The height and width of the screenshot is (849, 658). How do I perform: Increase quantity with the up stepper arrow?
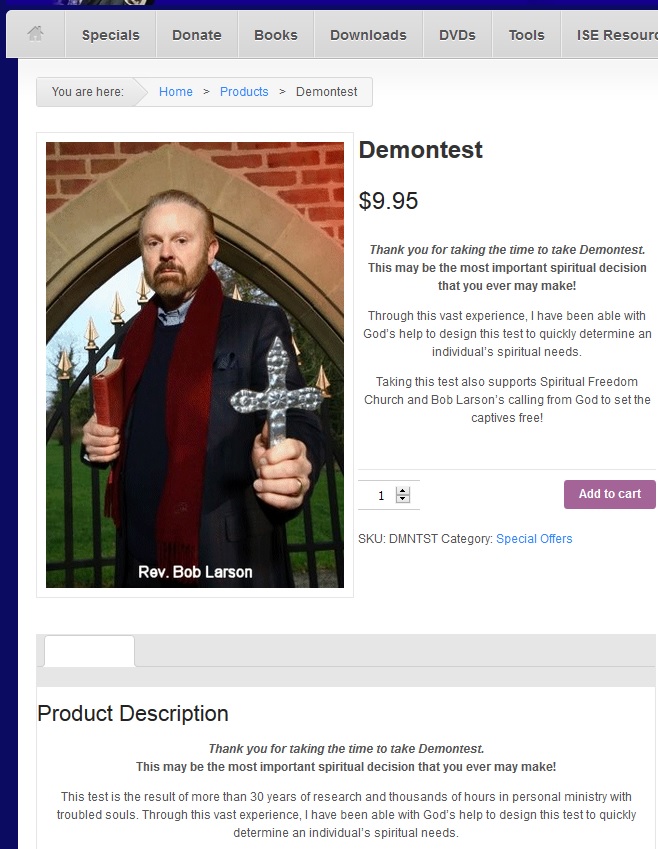pyautogui.click(x=402, y=491)
